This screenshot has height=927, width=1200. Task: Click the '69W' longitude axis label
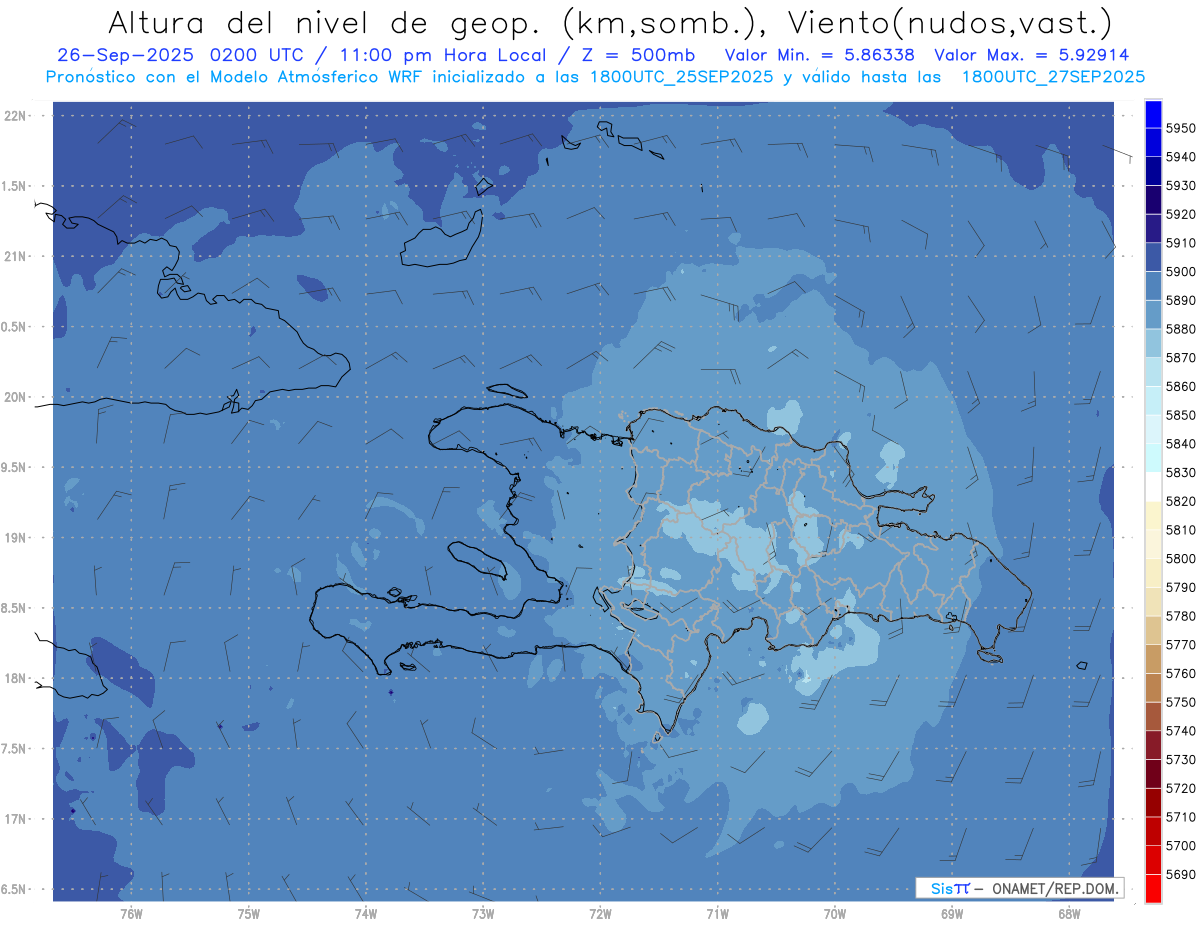point(952,914)
